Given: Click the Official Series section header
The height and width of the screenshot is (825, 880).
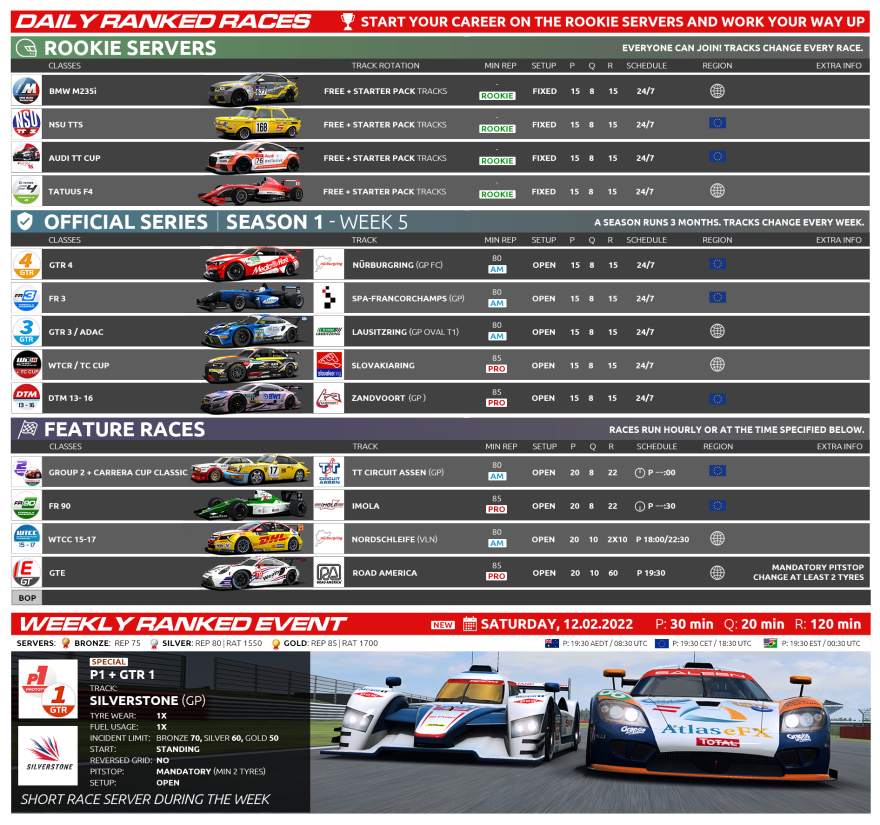Looking at the screenshot, I should pyautogui.click(x=125, y=222).
